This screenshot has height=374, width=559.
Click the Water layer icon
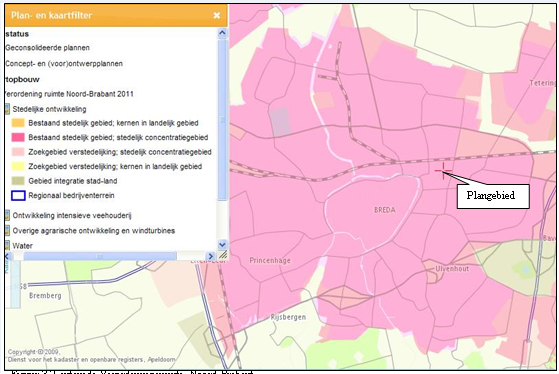tap(7, 246)
